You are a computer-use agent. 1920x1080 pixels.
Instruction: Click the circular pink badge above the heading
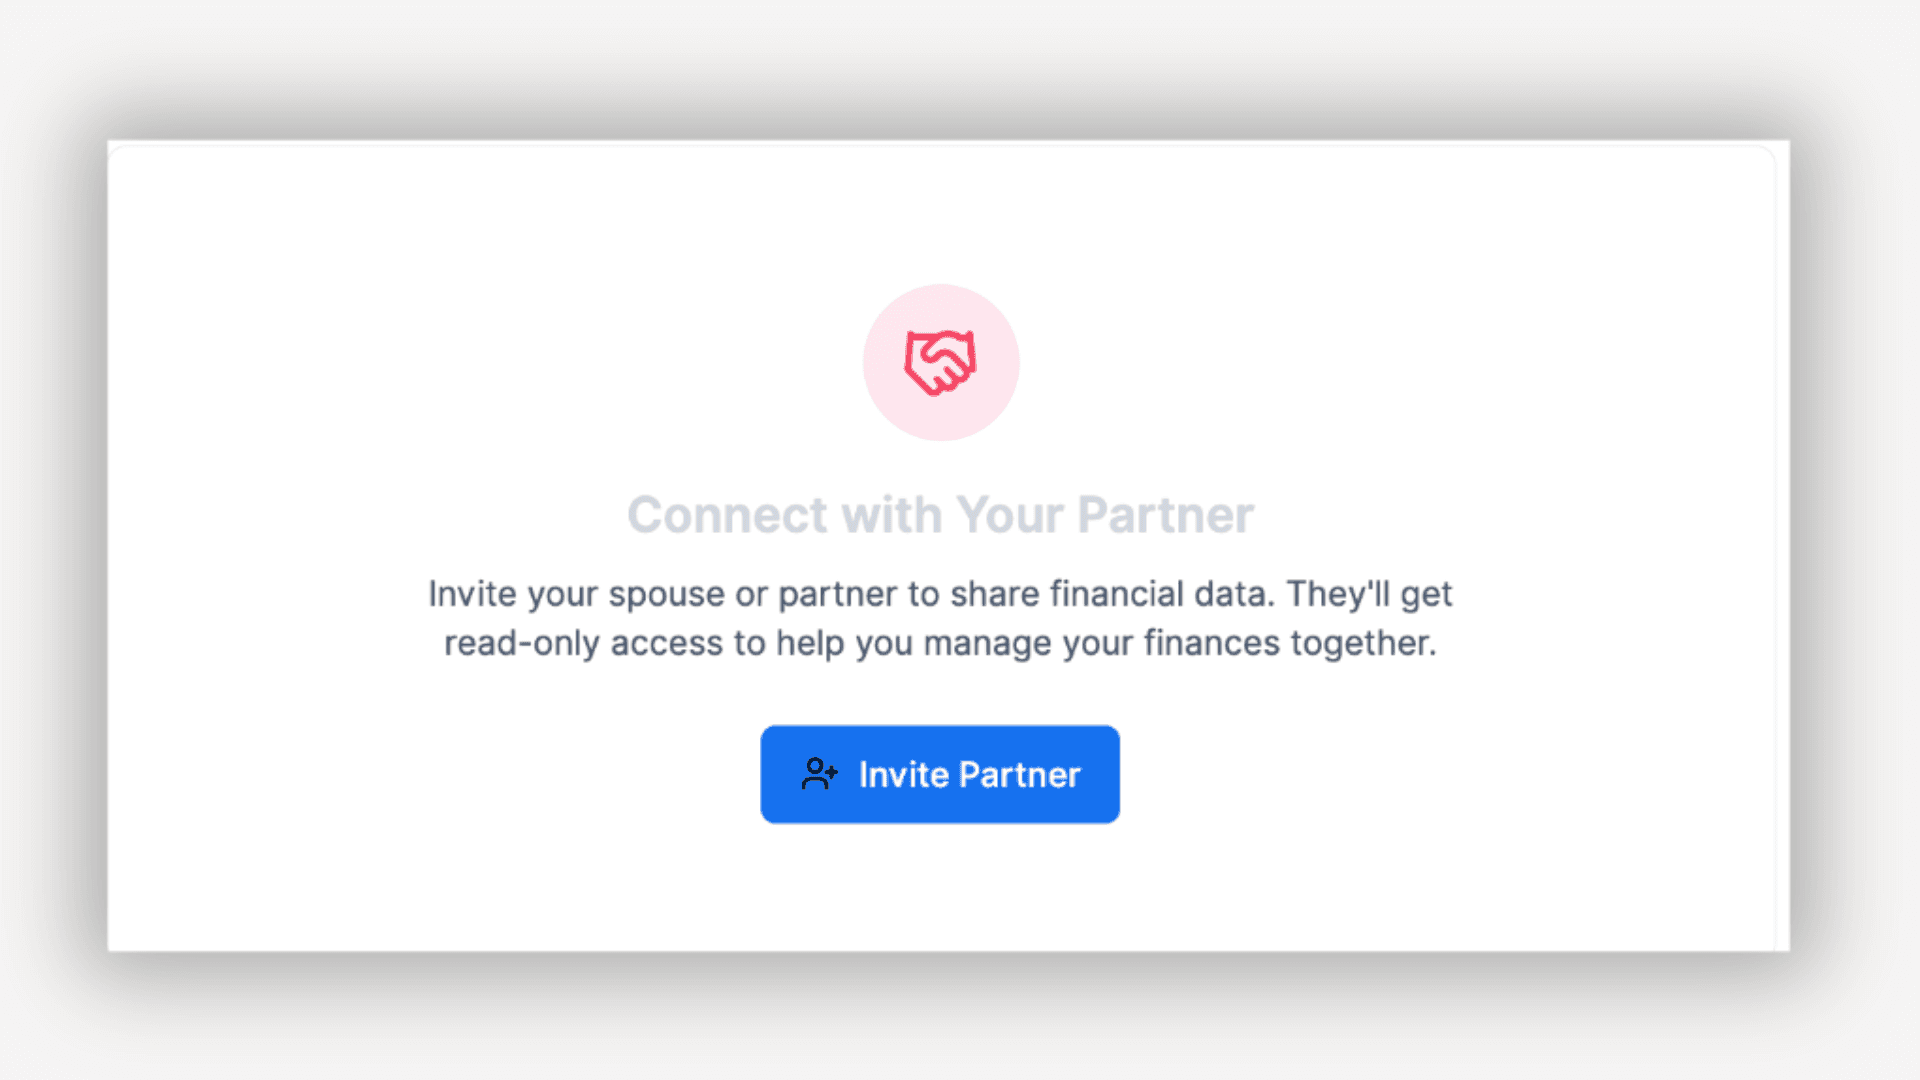[x=940, y=362]
